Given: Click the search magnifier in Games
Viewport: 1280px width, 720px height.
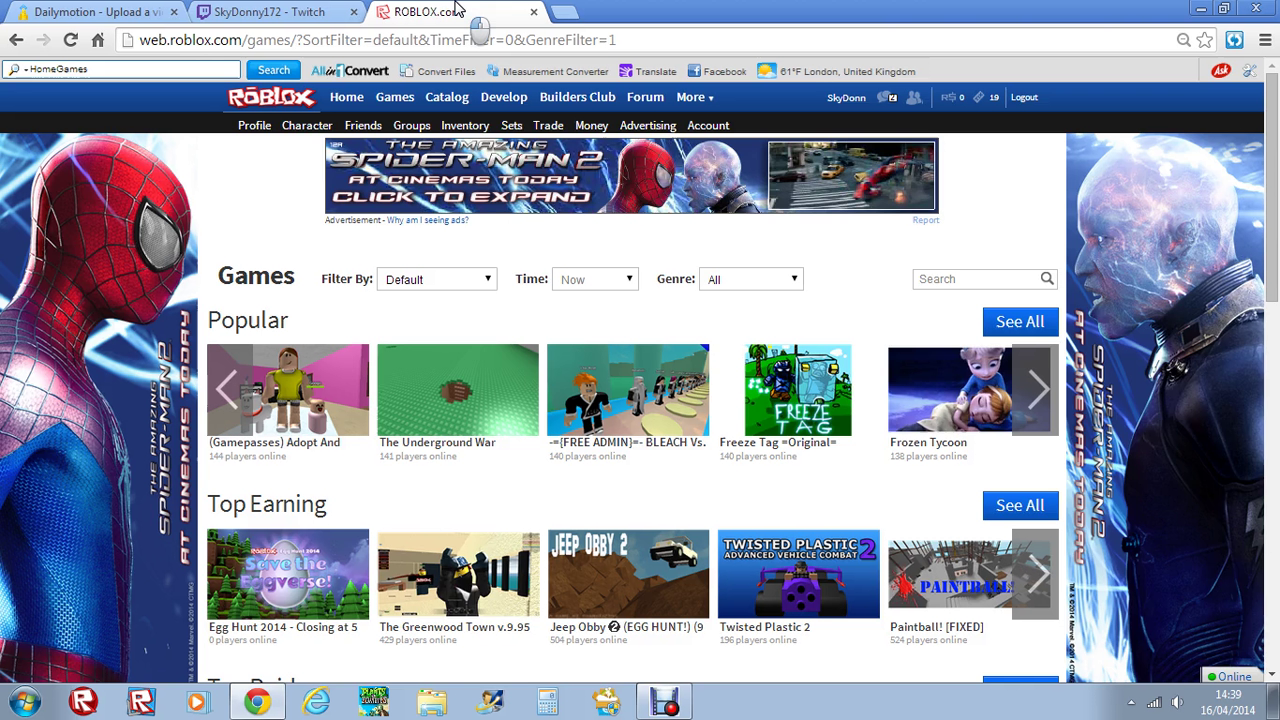Looking at the screenshot, I should [x=1046, y=279].
